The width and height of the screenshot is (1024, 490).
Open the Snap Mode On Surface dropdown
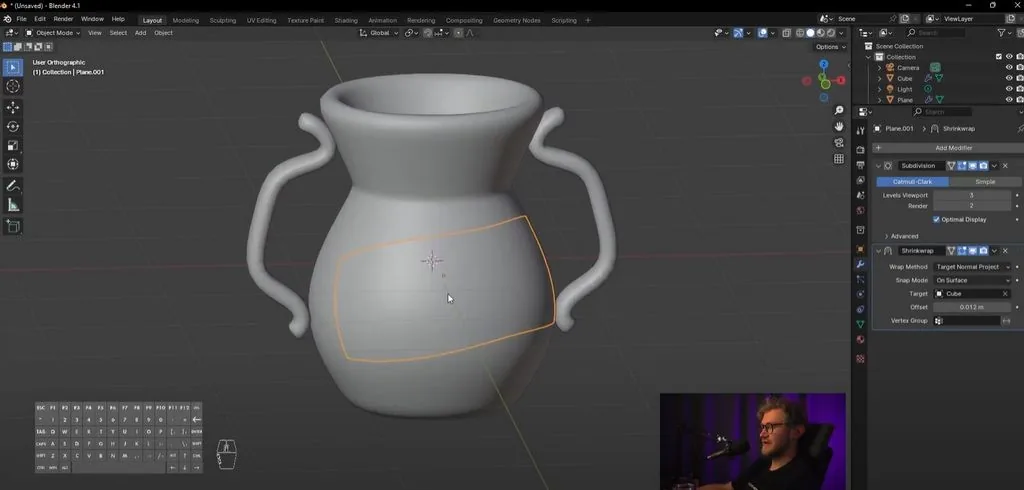(x=971, y=280)
